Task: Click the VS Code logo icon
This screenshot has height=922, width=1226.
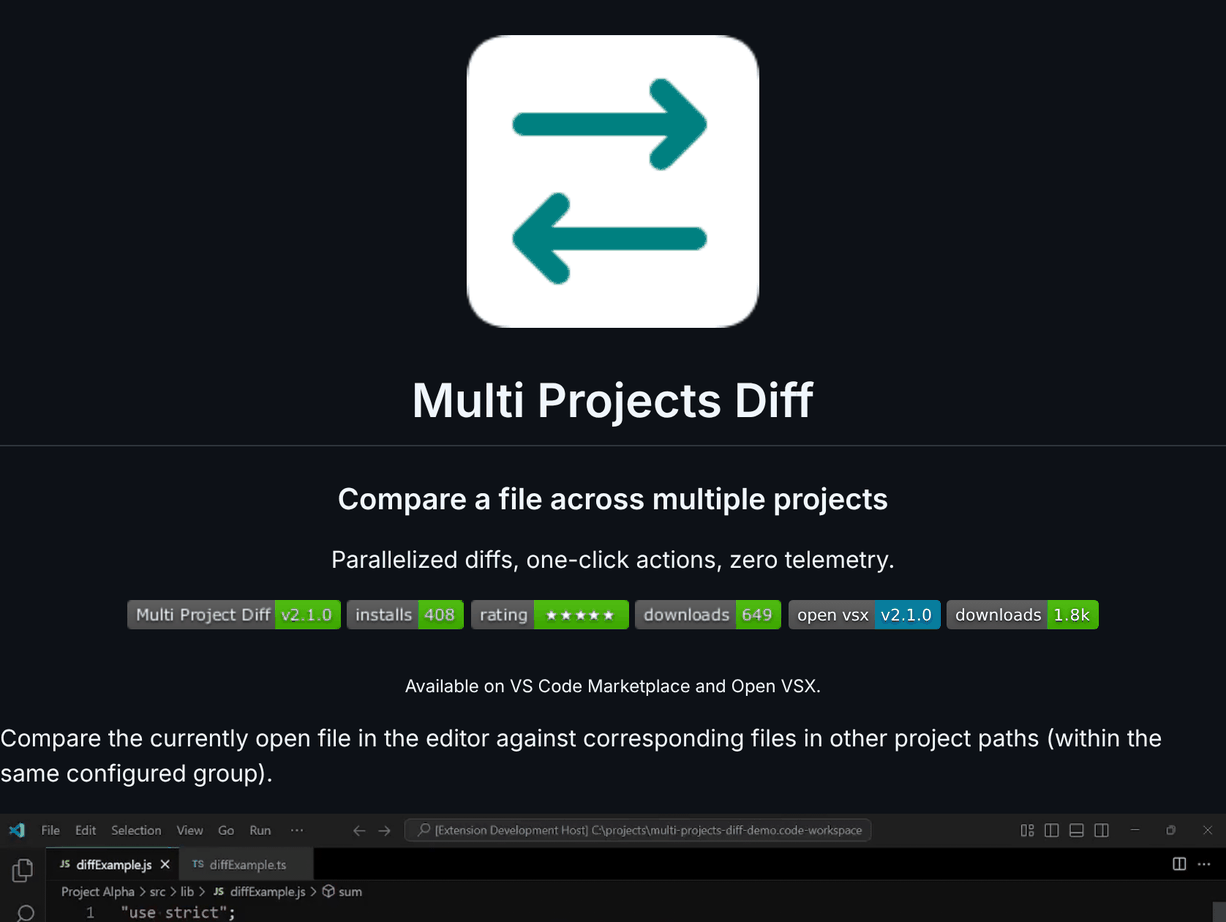Action: click(x=17, y=830)
